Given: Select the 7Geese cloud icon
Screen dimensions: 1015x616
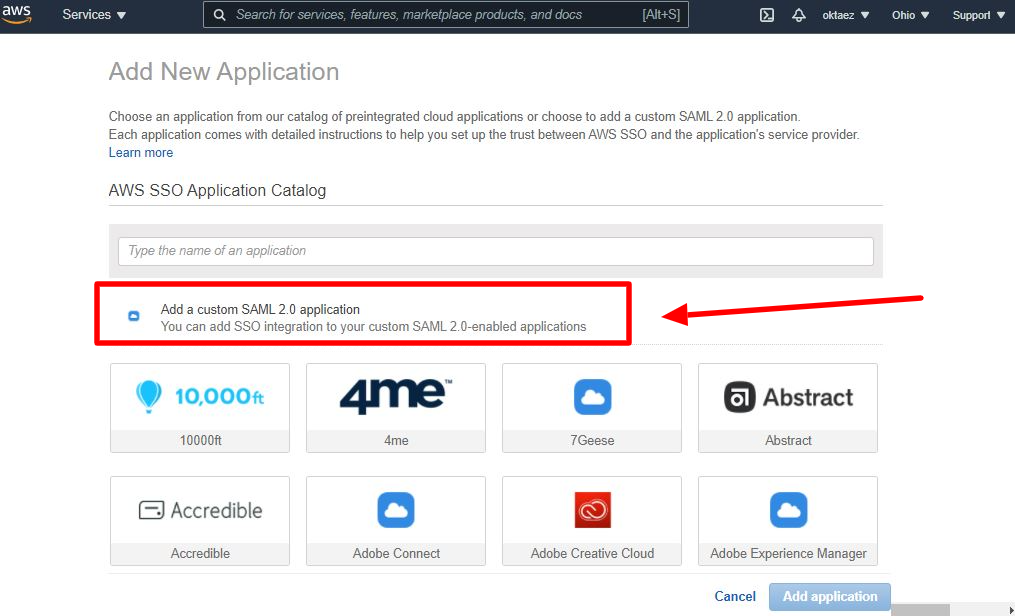Looking at the screenshot, I should [592, 397].
